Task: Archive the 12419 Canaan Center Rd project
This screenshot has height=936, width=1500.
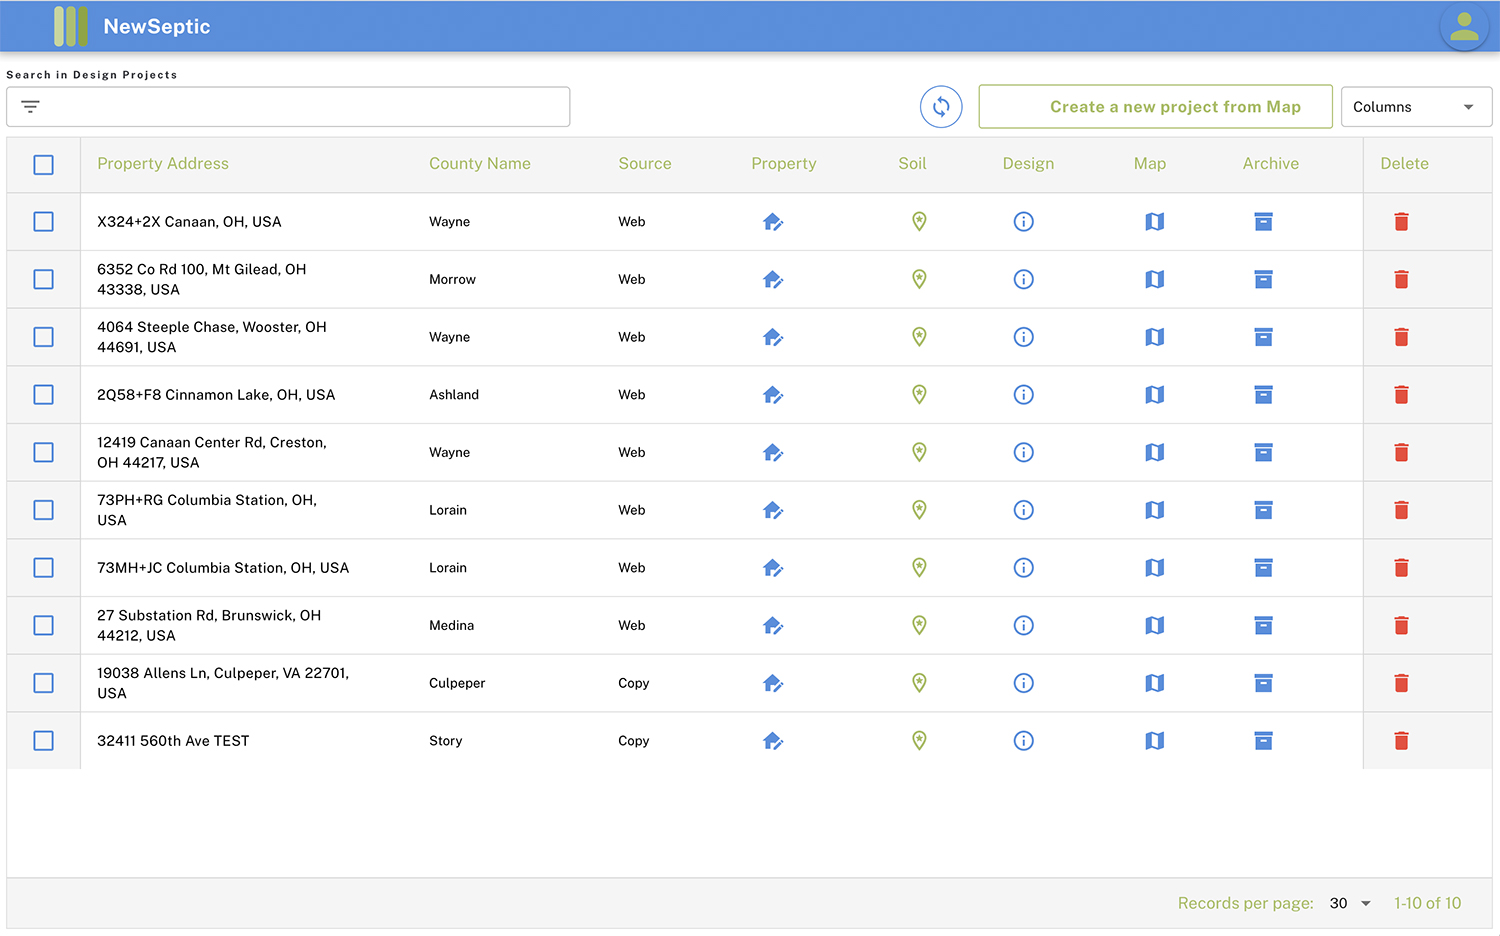Action: 1263,453
